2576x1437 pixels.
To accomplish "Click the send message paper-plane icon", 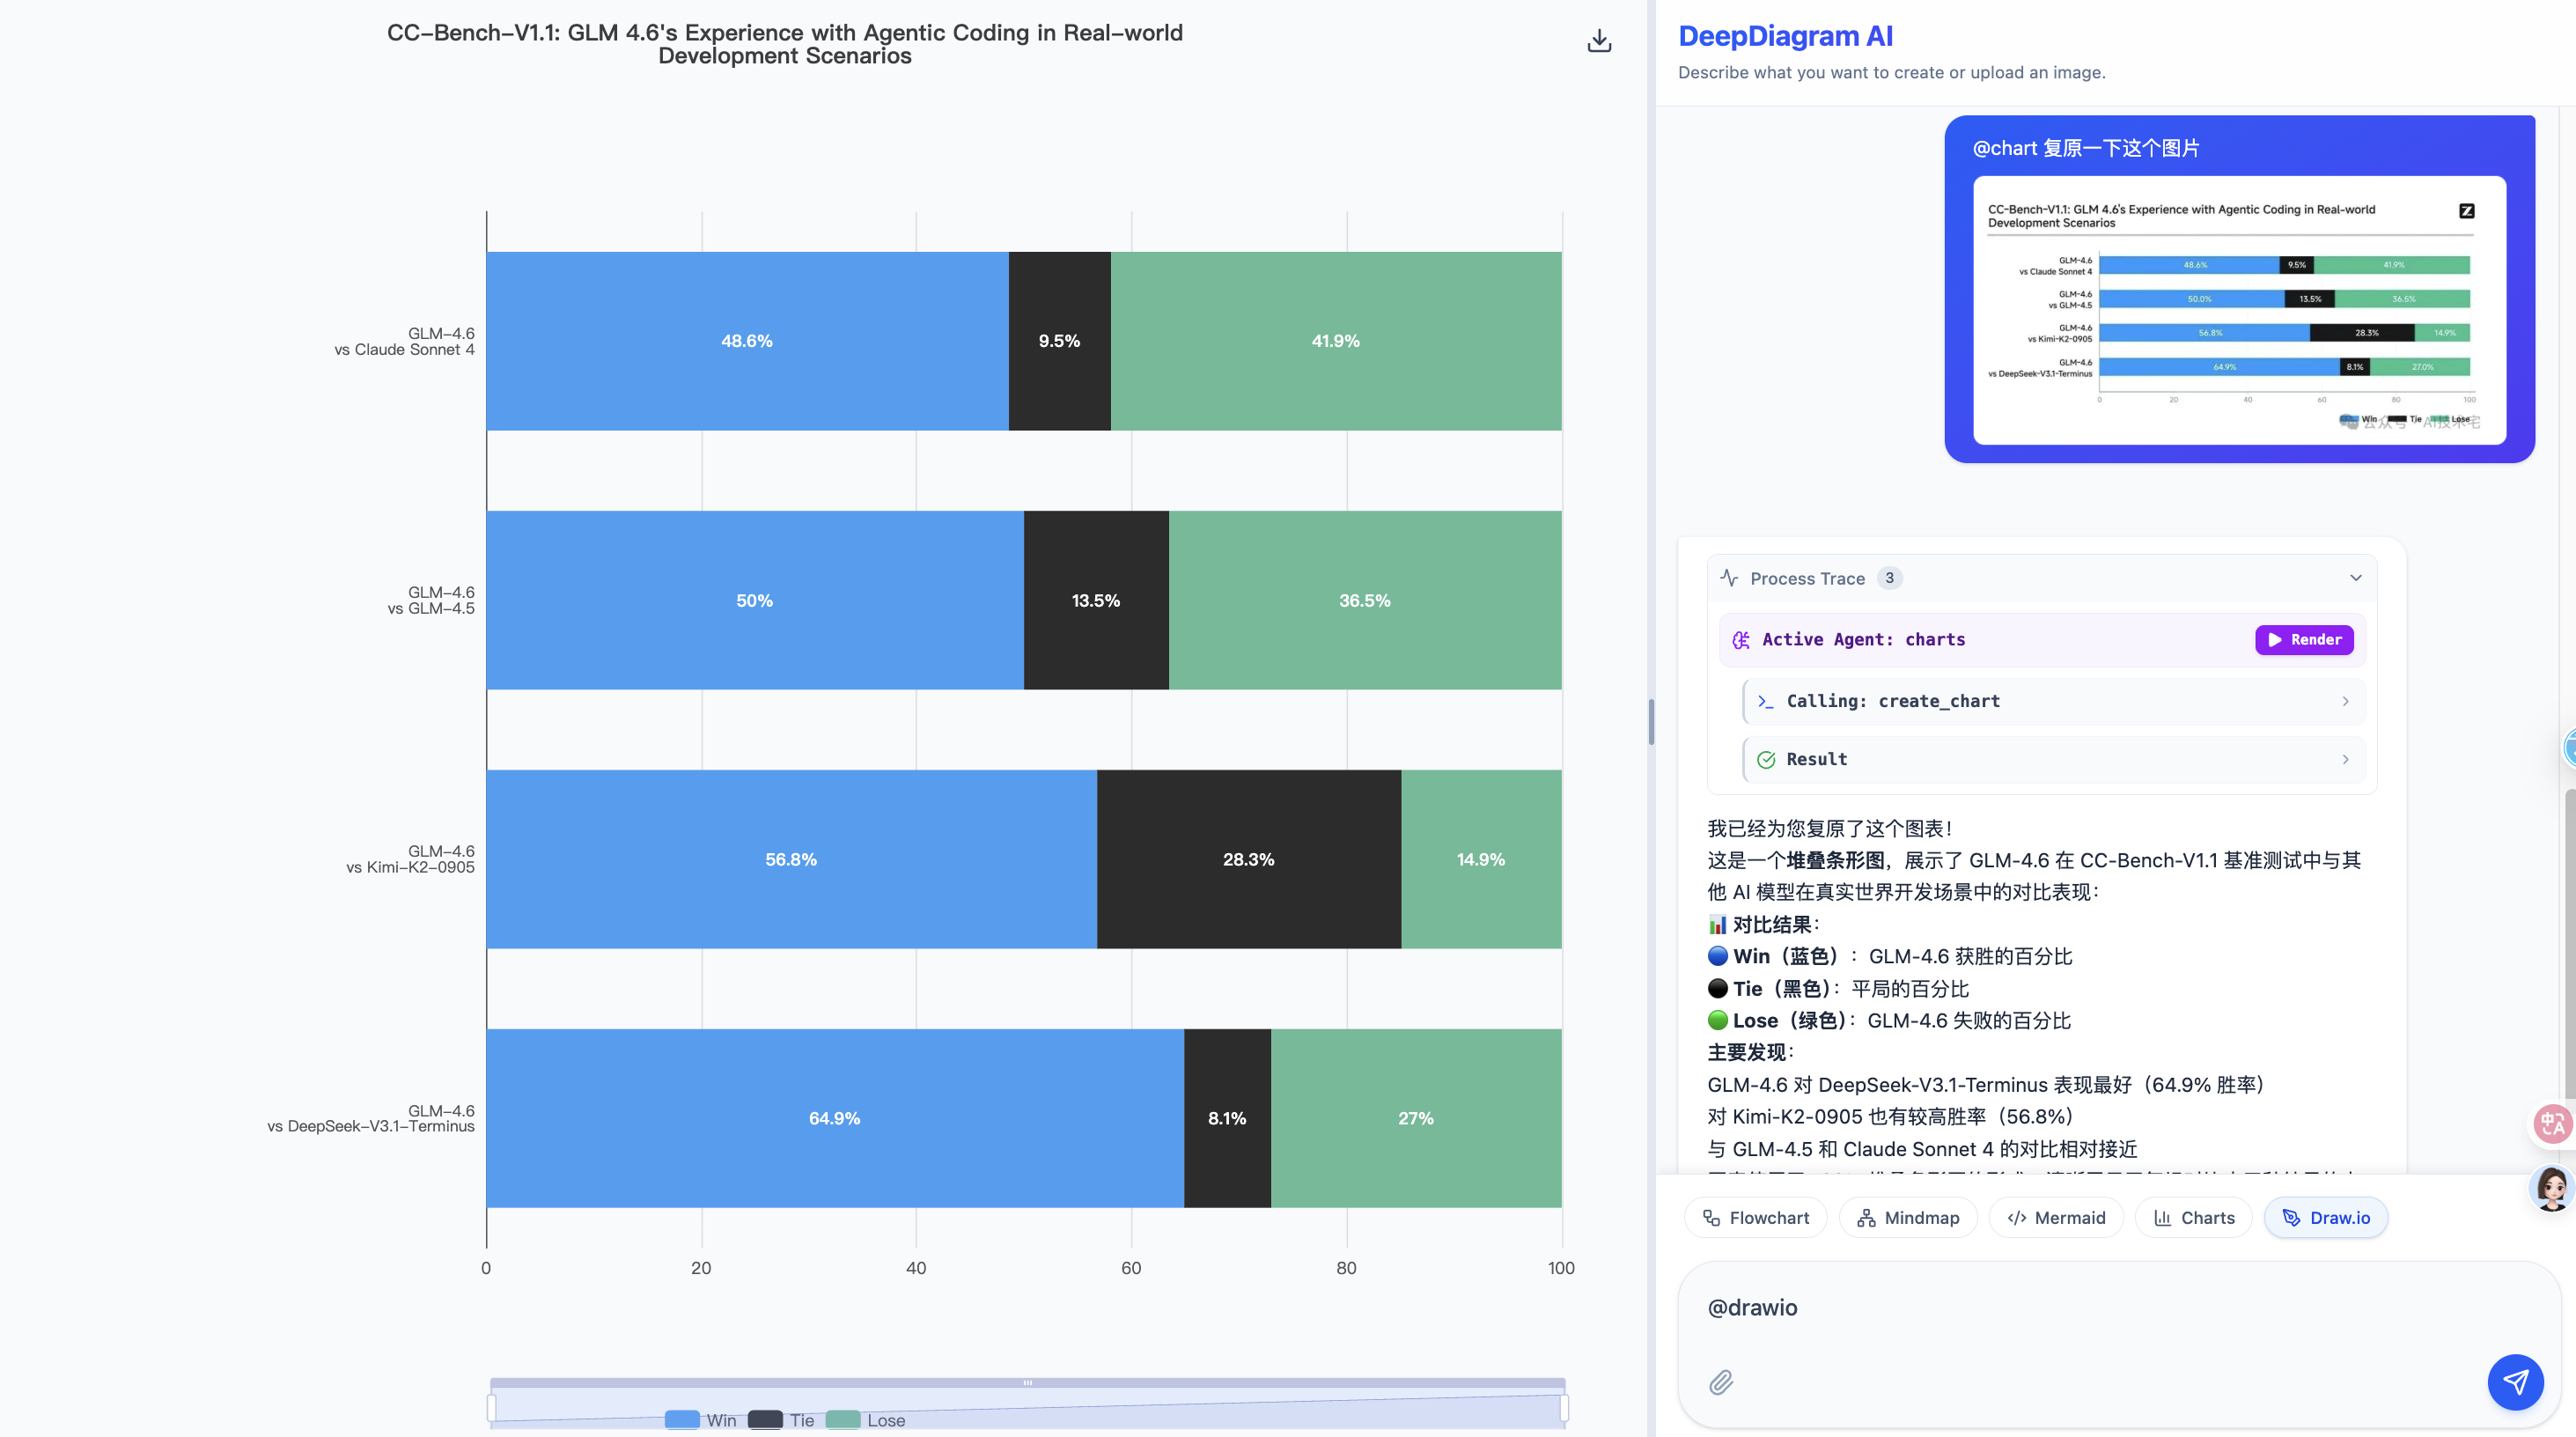I will [x=2516, y=1382].
